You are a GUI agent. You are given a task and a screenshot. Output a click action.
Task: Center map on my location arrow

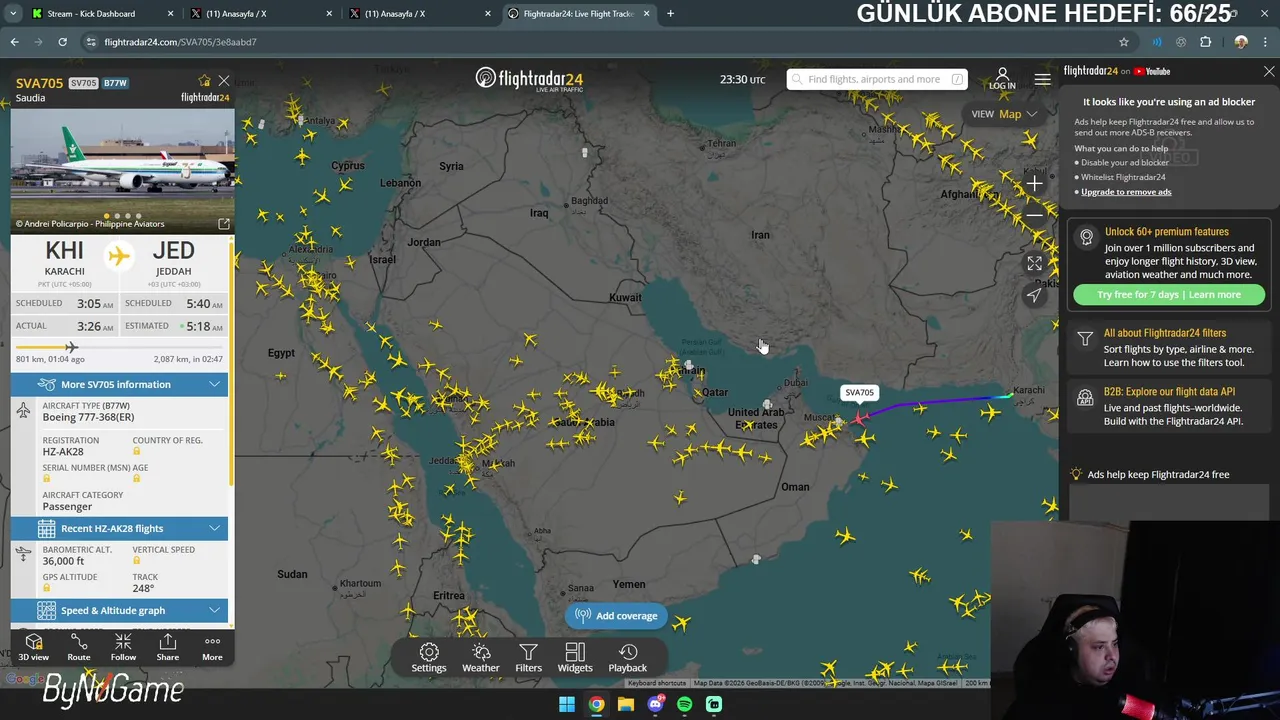pyautogui.click(x=1034, y=294)
